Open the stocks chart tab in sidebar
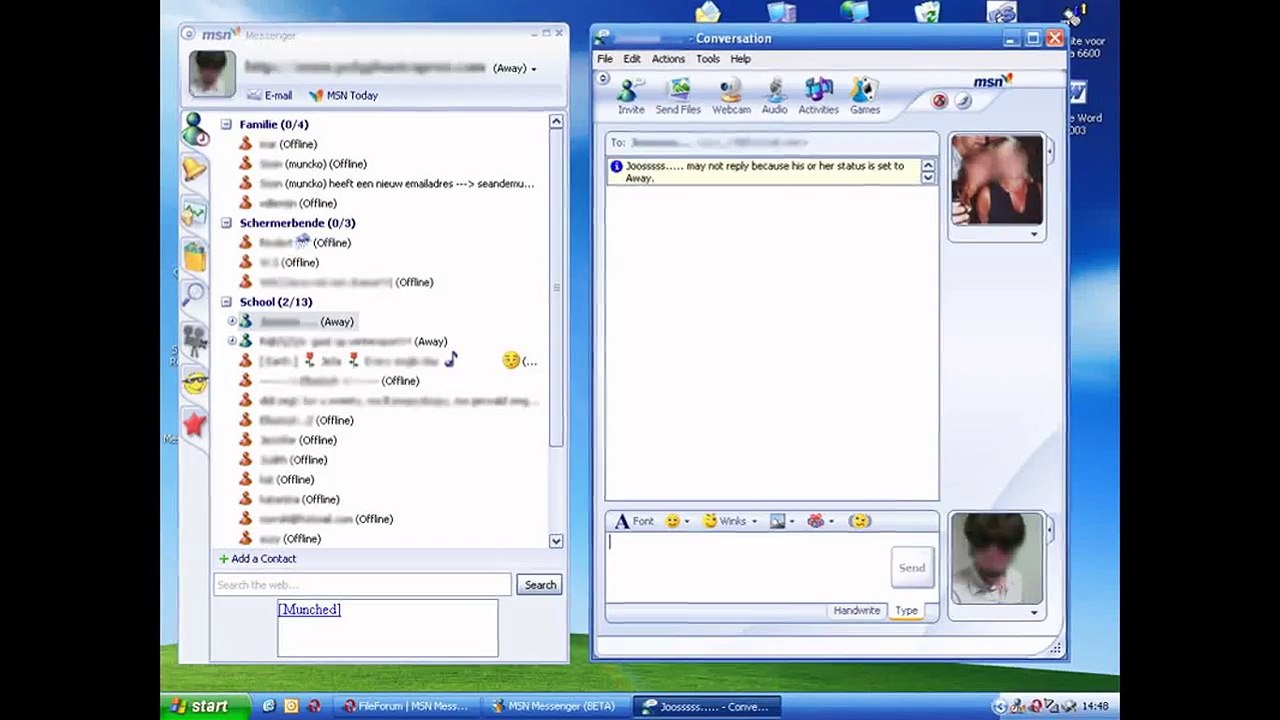Image resolution: width=1280 pixels, height=720 pixels. click(x=194, y=213)
